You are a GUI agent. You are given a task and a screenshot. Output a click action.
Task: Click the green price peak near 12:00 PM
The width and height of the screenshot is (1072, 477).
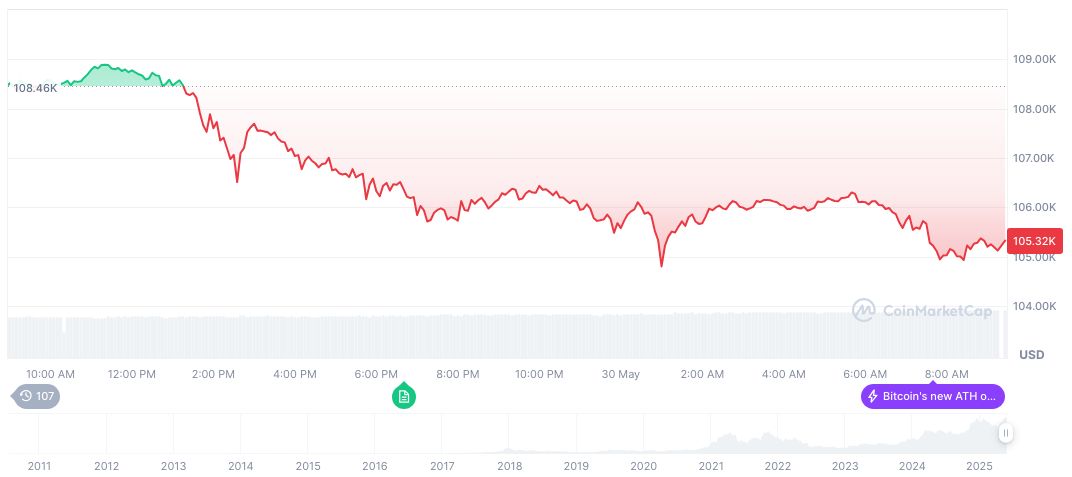(x=104, y=66)
